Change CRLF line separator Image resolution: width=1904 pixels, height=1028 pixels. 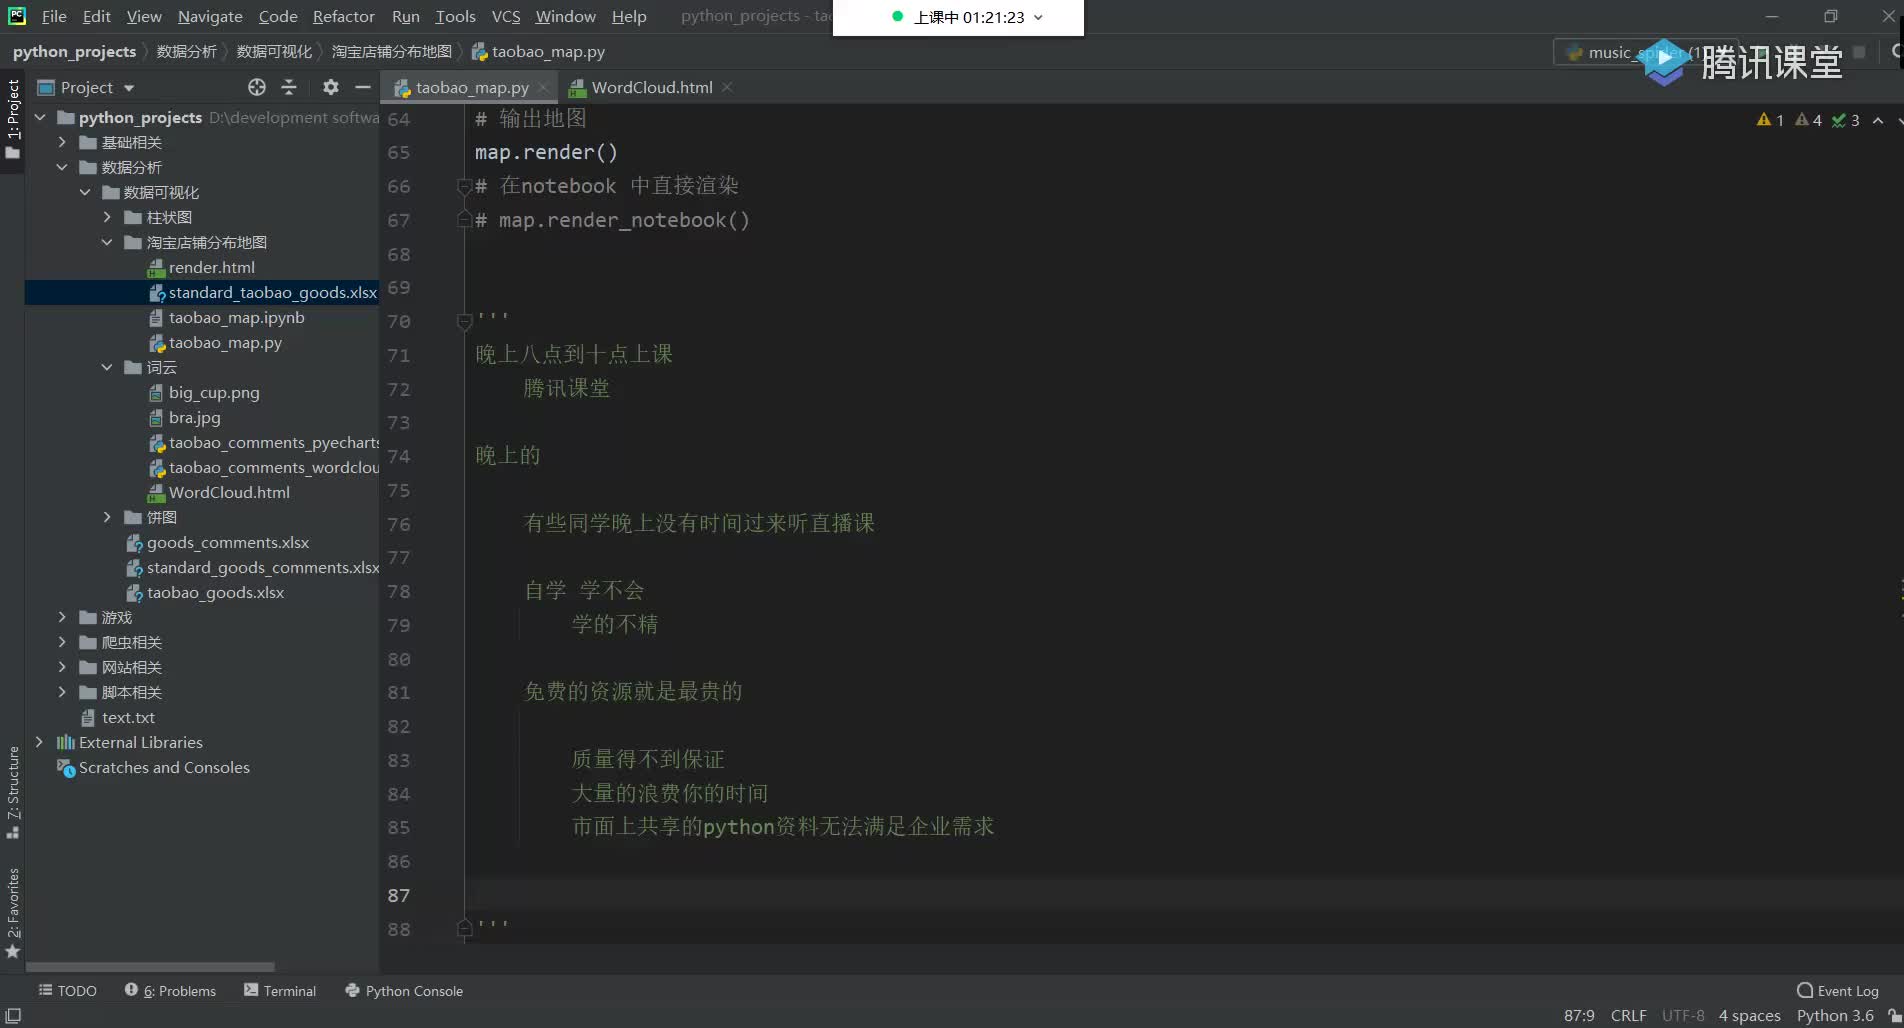pos(1628,1015)
